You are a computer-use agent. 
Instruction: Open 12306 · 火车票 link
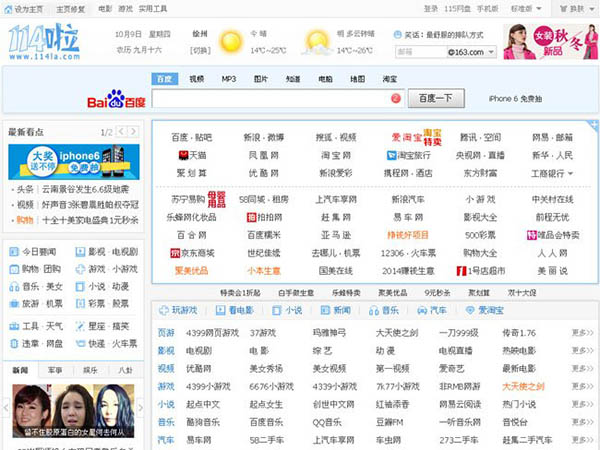tap(408, 253)
